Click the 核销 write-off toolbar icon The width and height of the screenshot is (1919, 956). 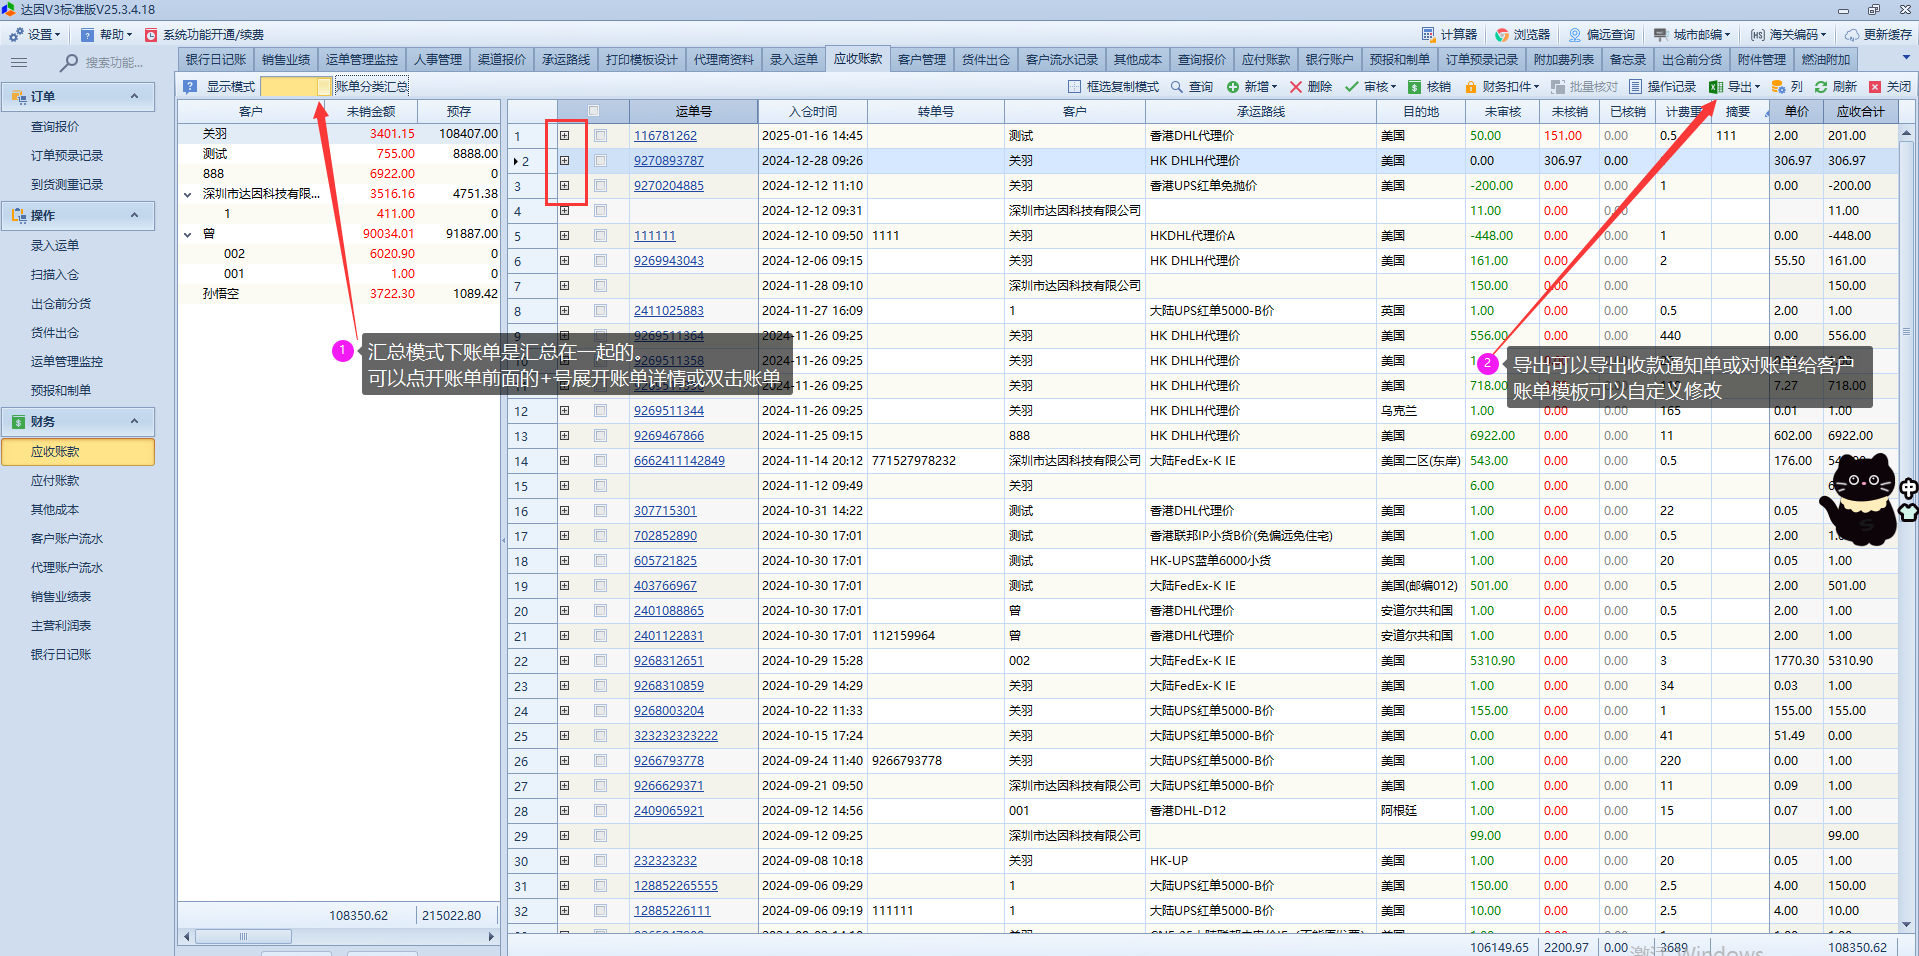[x=1415, y=87]
